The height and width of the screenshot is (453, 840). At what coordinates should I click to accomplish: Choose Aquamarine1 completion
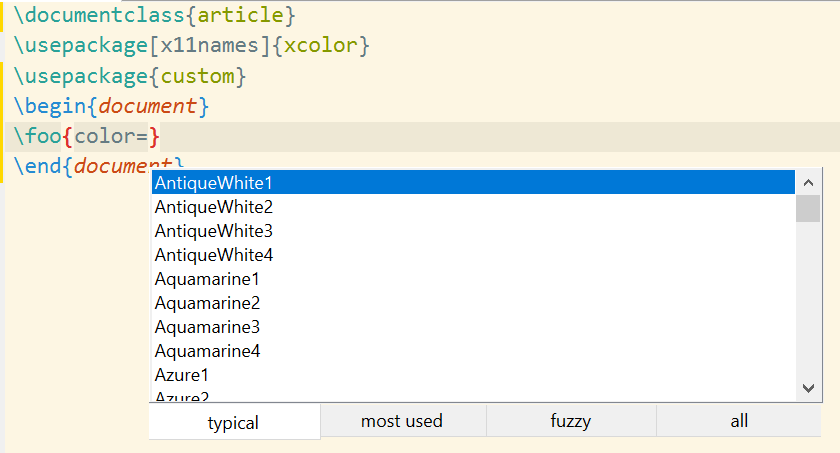(473, 279)
